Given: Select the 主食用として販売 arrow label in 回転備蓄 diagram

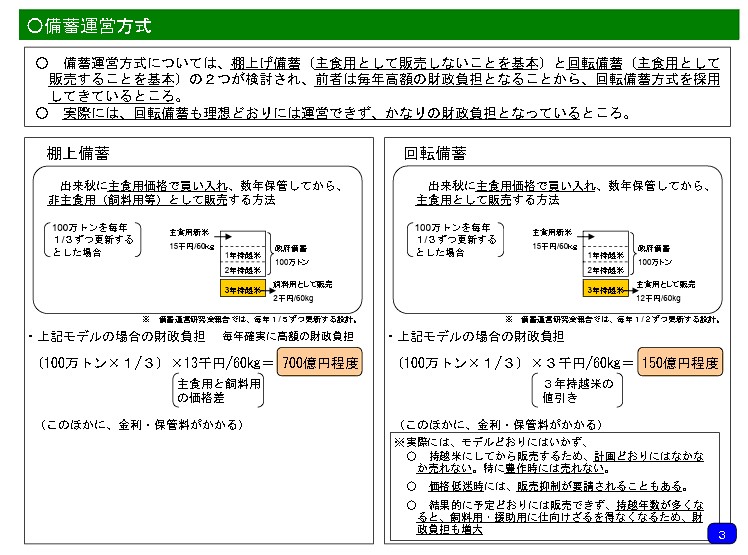Looking at the screenshot, I should (x=665, y=284).
